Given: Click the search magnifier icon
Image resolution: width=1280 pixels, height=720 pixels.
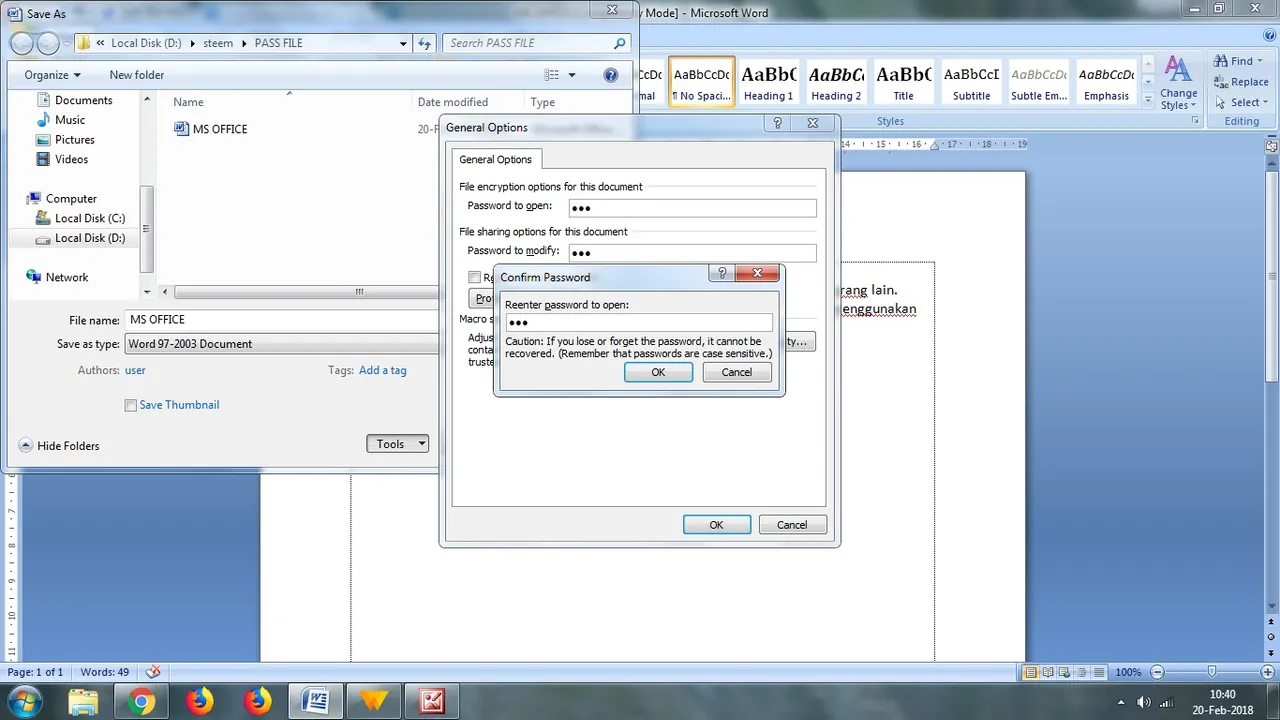Looking at the screenshot, I should coord(620,43).
